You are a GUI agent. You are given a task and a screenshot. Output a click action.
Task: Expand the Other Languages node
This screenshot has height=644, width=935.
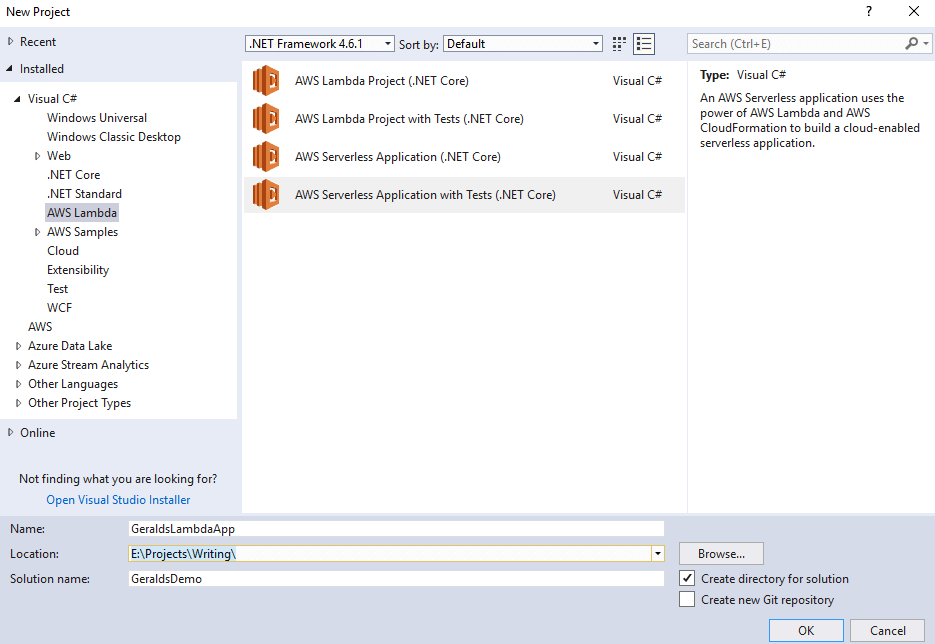(18, 384)
